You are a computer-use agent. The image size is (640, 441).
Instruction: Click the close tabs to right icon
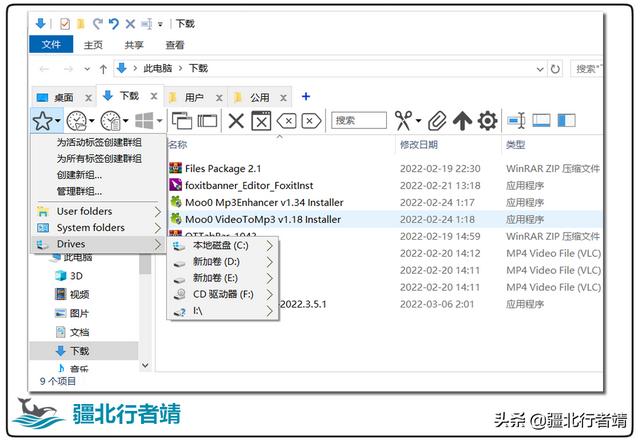tap(311, 121)
